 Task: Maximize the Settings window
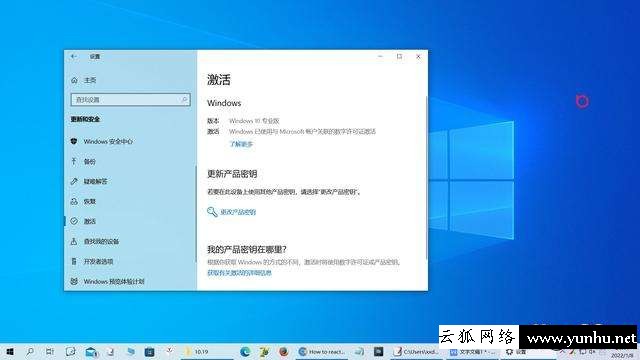(399, 56)
